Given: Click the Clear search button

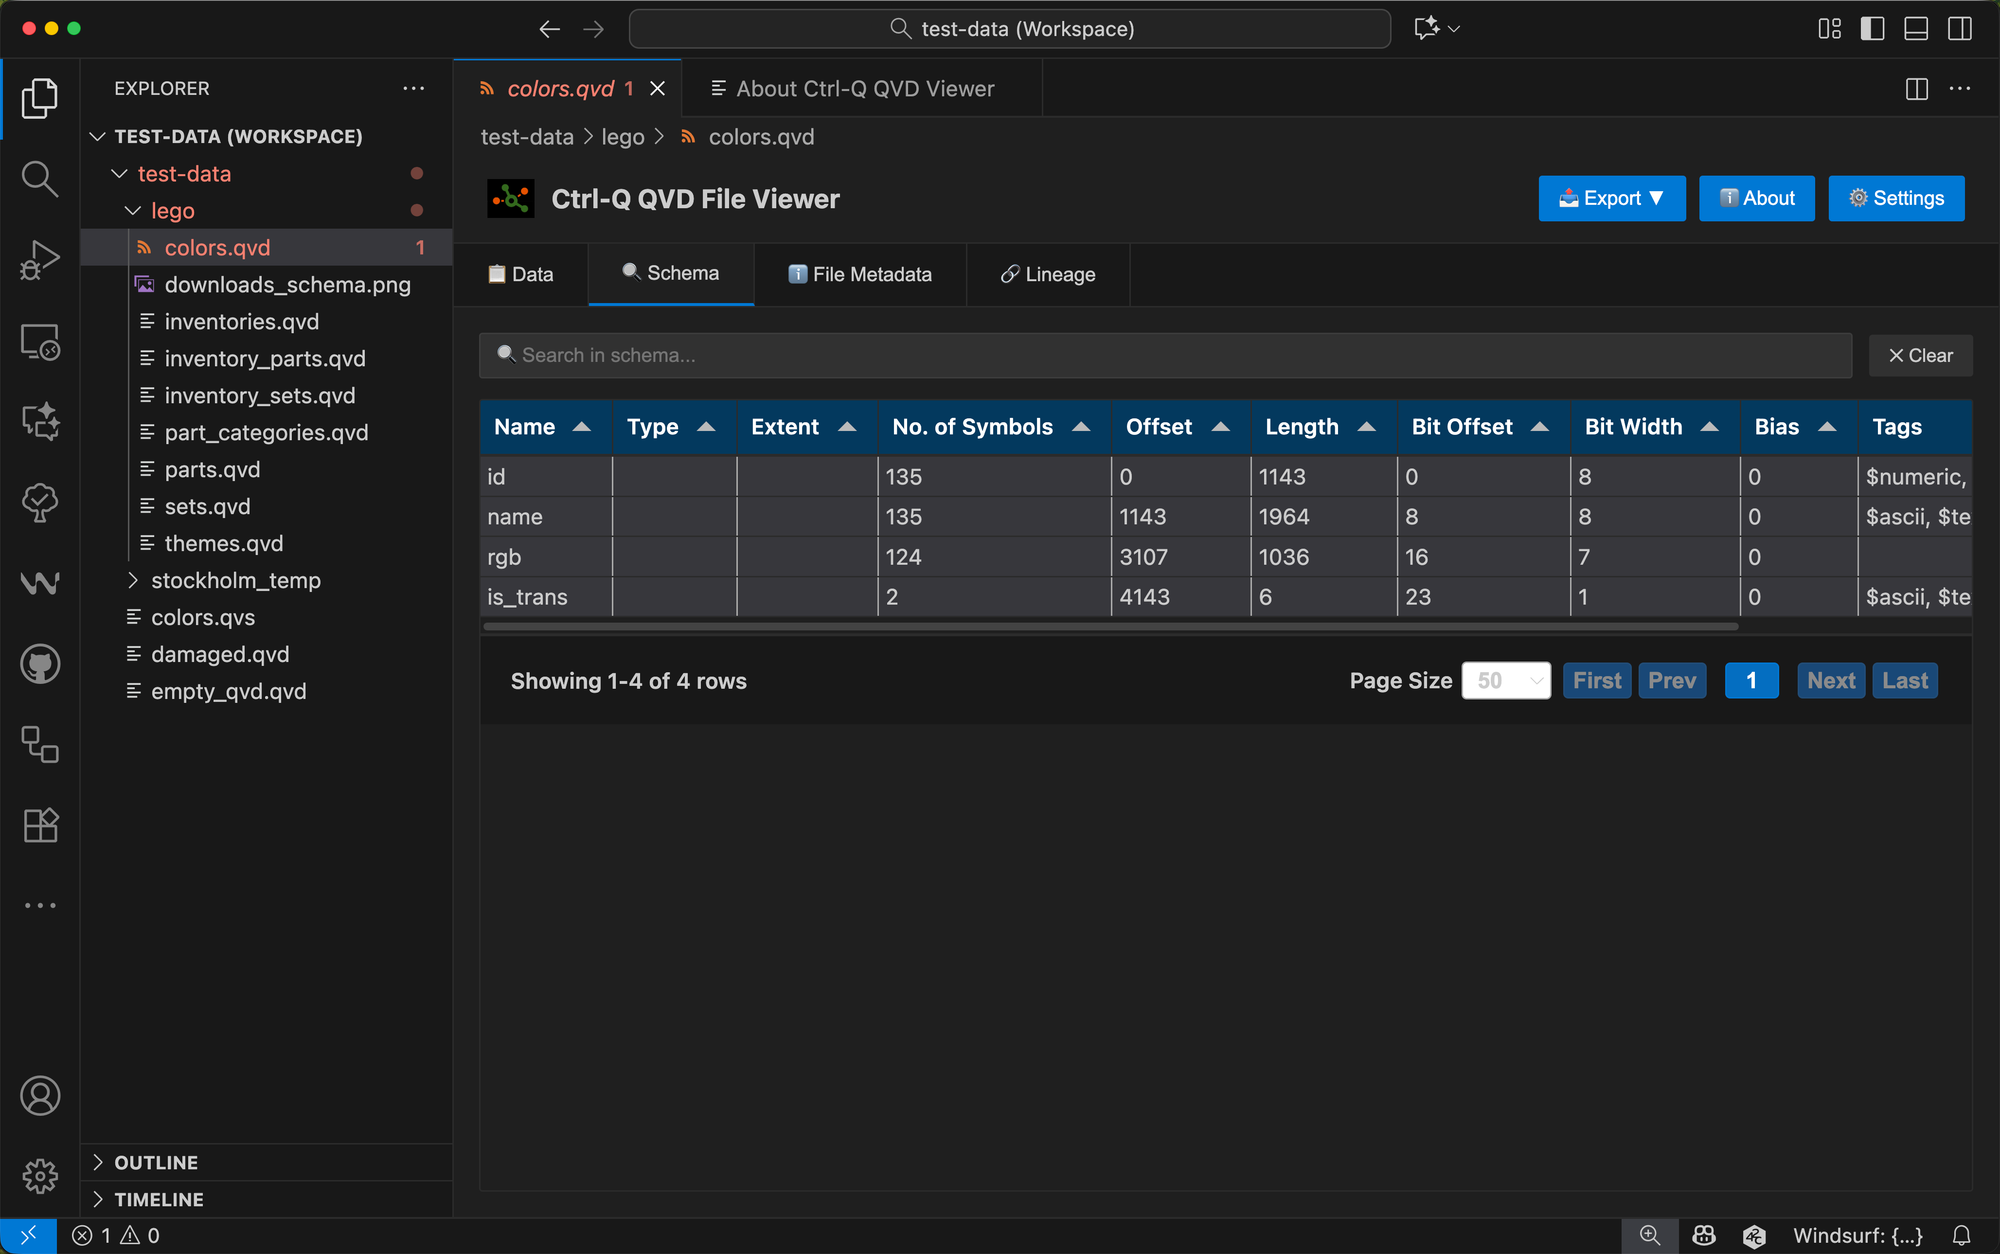Looking at the screenshot, I should click(x=1920, y=356).
